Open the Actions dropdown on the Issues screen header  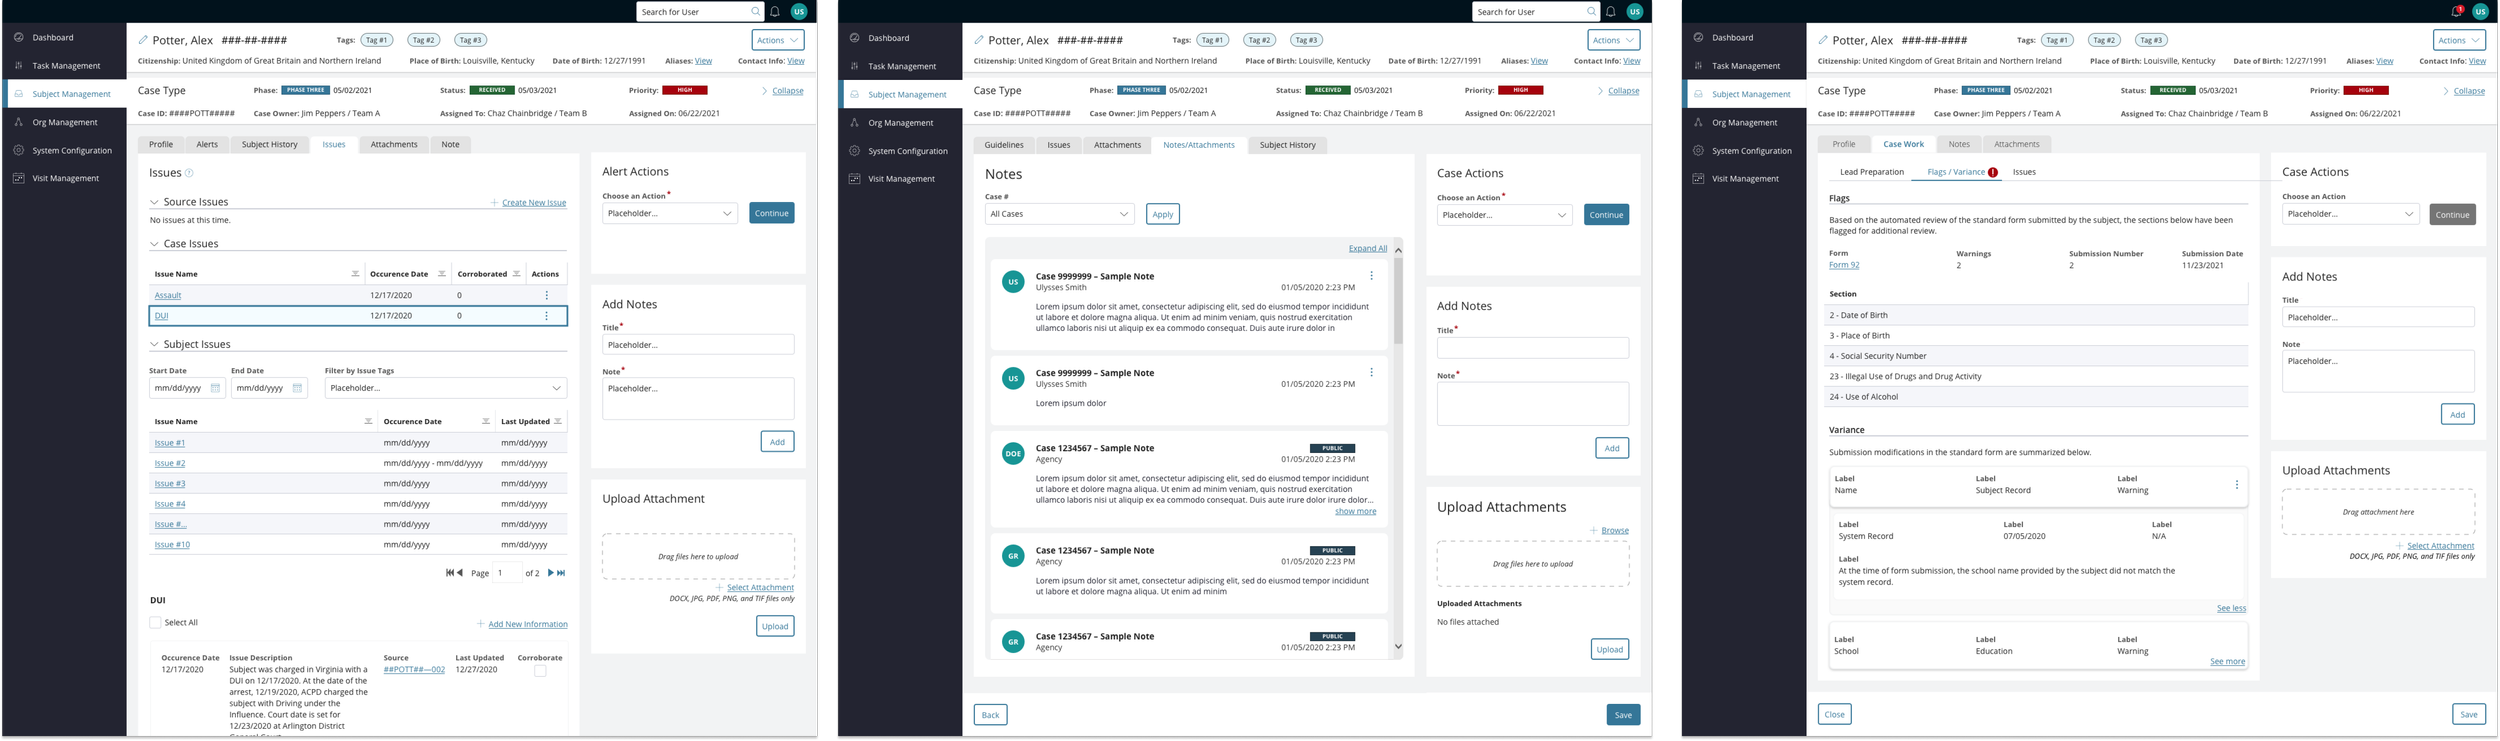click(778, 40)
